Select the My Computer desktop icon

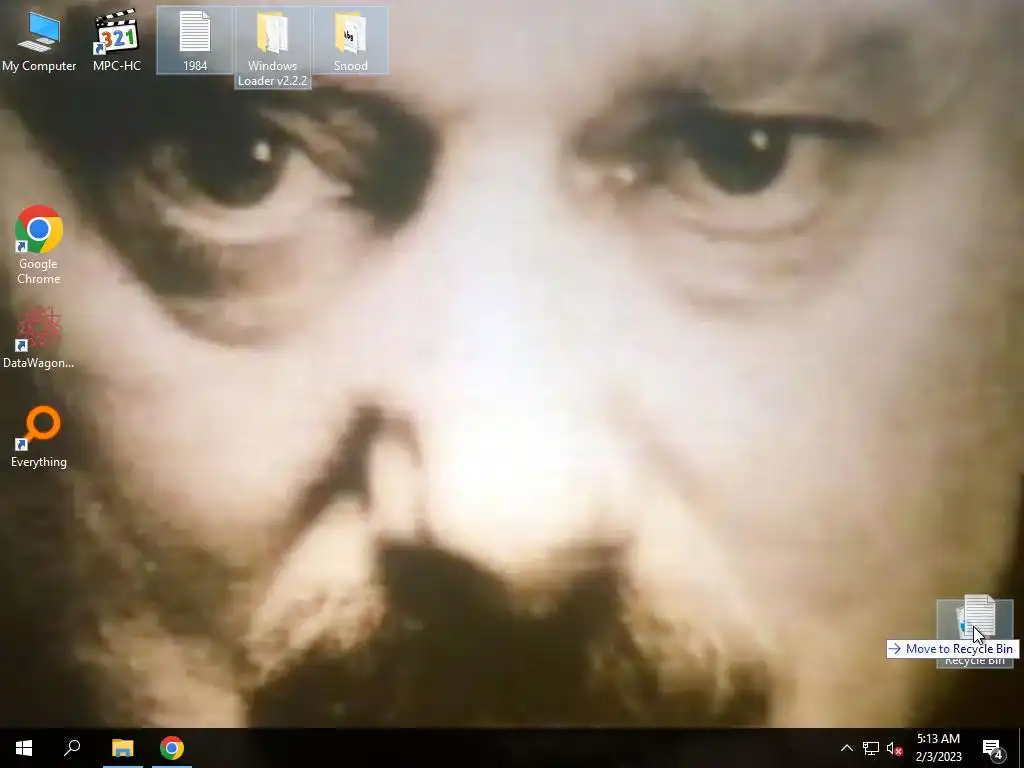[x=39, y=40]
